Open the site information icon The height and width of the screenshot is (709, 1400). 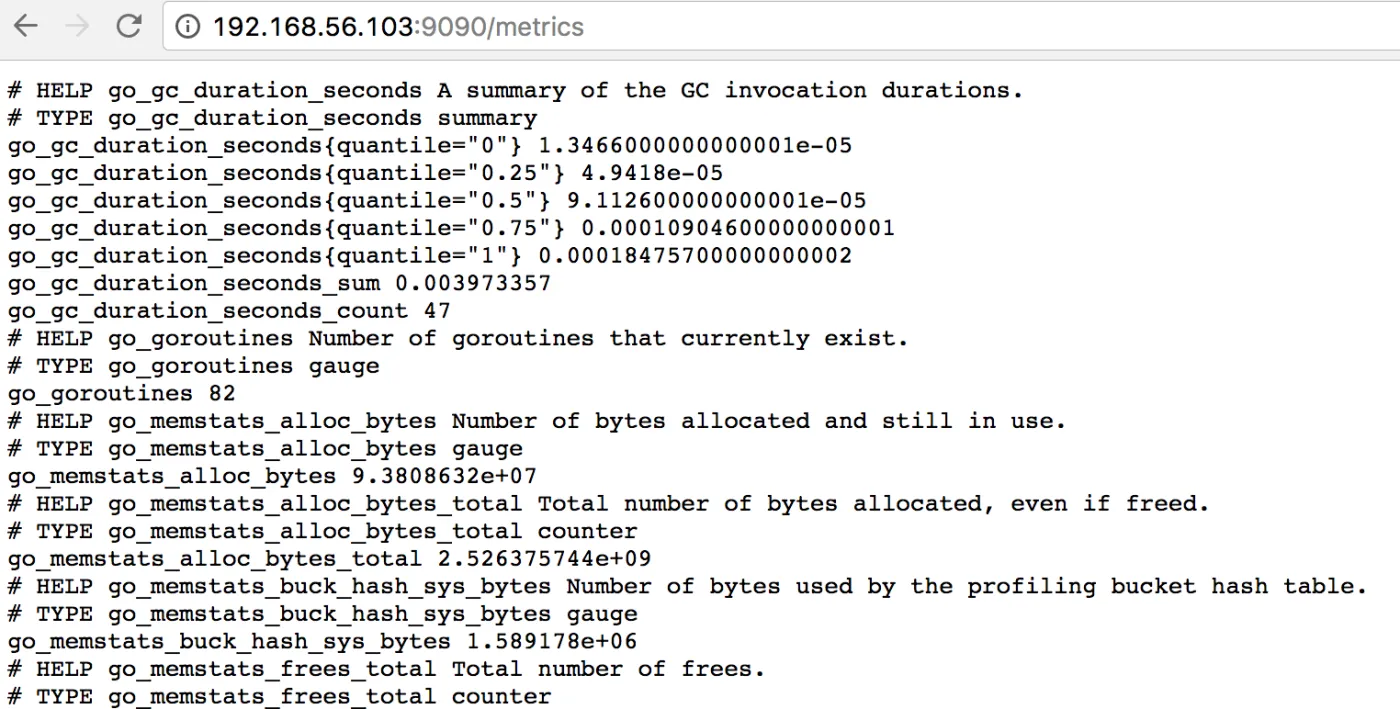187,26
